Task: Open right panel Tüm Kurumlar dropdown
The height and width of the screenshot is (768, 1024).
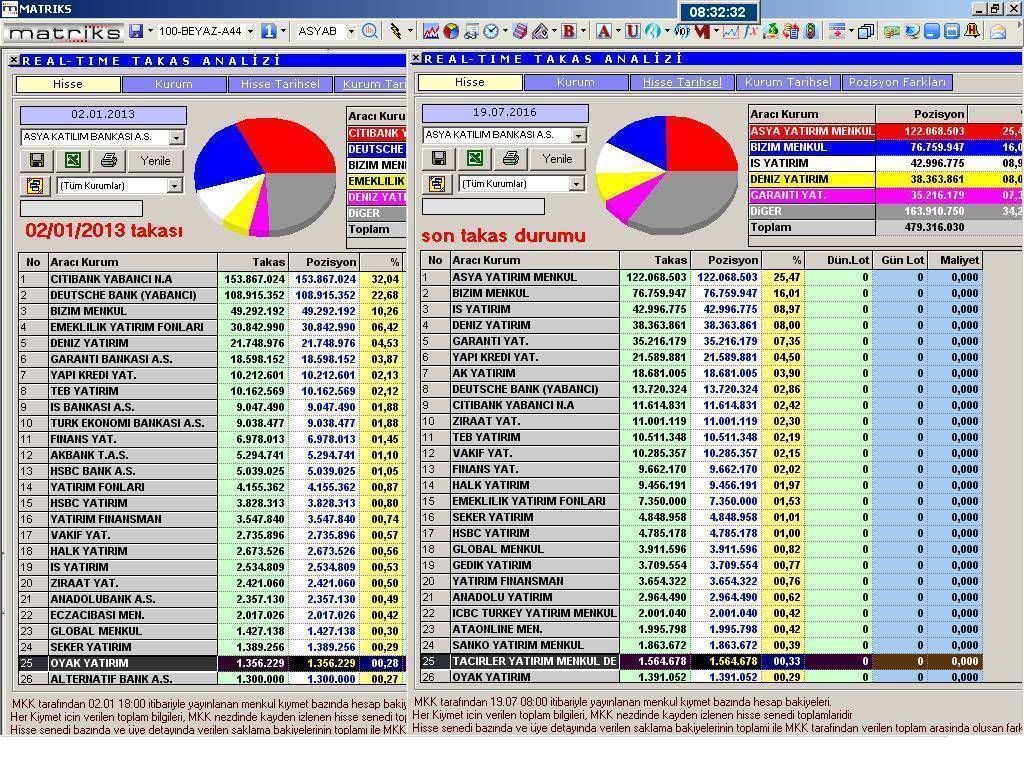Action: (x=576, y=184)
